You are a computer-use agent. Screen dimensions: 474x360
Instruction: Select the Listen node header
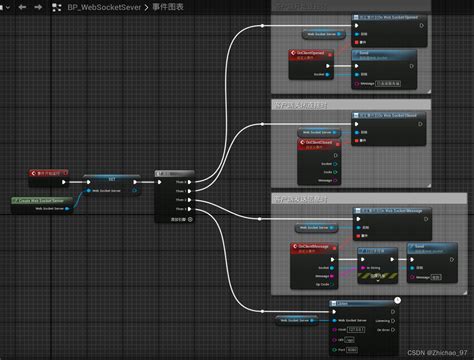click(364, 304)
